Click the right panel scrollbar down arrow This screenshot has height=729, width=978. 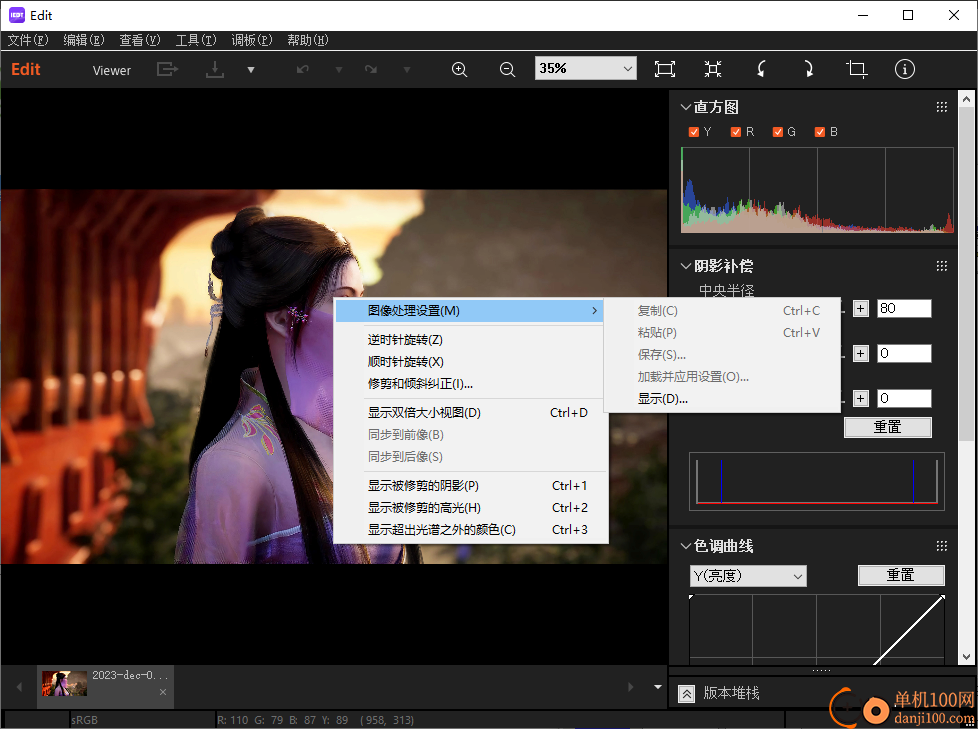pos(966,657)
